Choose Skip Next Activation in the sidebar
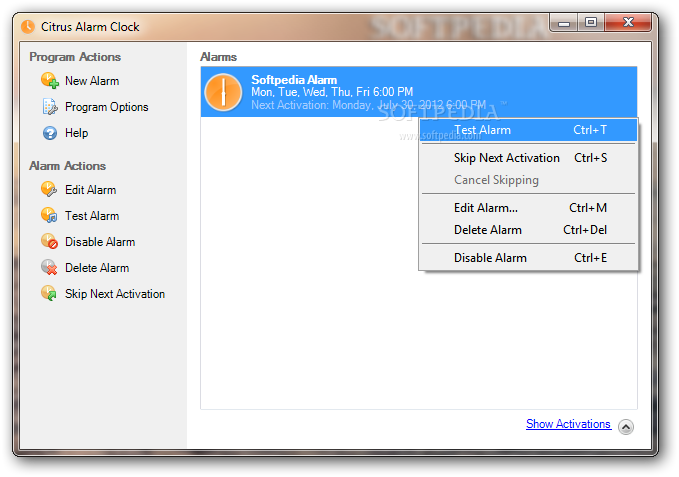The image size is (679, 477). click(x=115, y=294)
